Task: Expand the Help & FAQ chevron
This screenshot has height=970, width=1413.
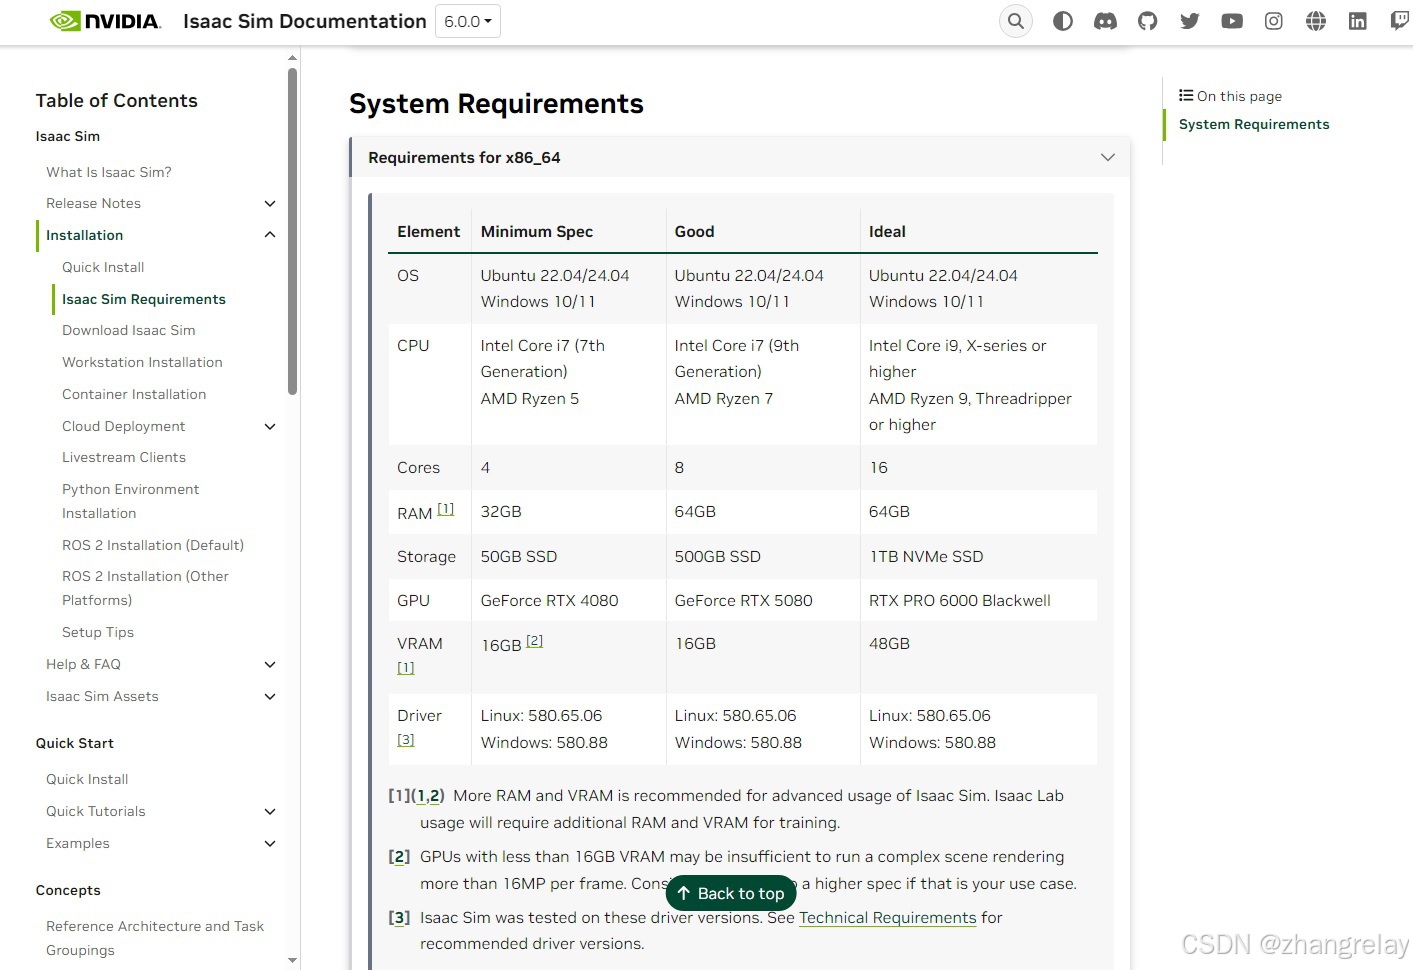Action: pyautogui.click(x=270, y=664)
